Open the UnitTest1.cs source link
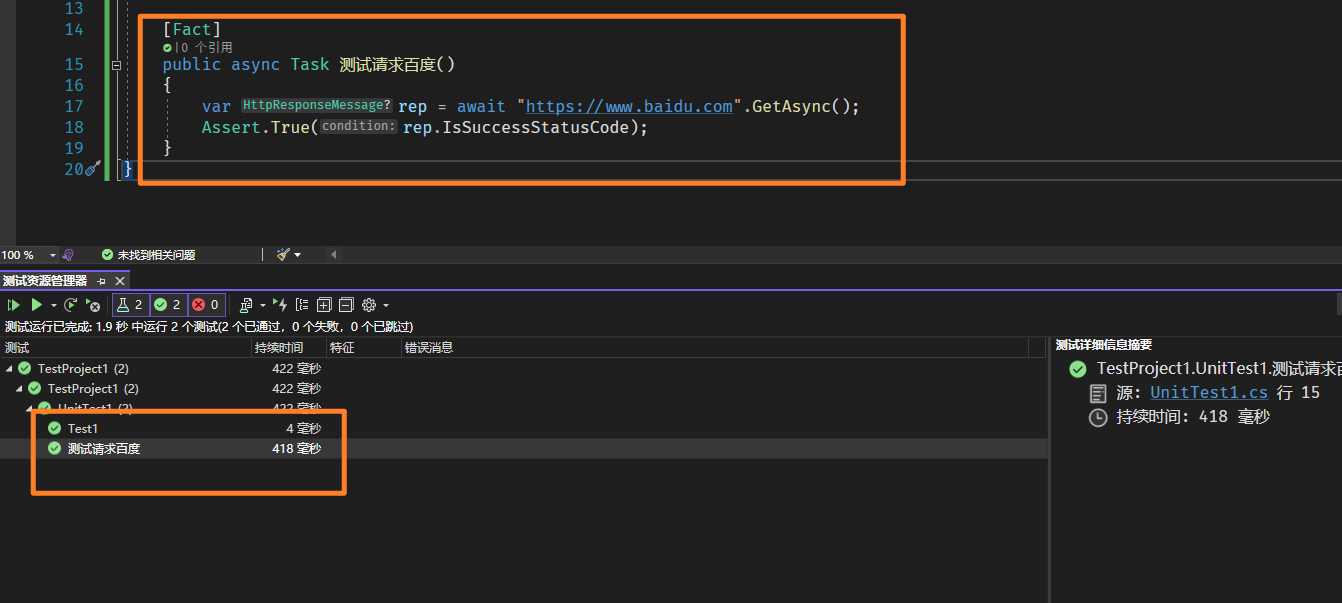The width and height of the screenshot is (1342, 603). [x=1209, y=393]
